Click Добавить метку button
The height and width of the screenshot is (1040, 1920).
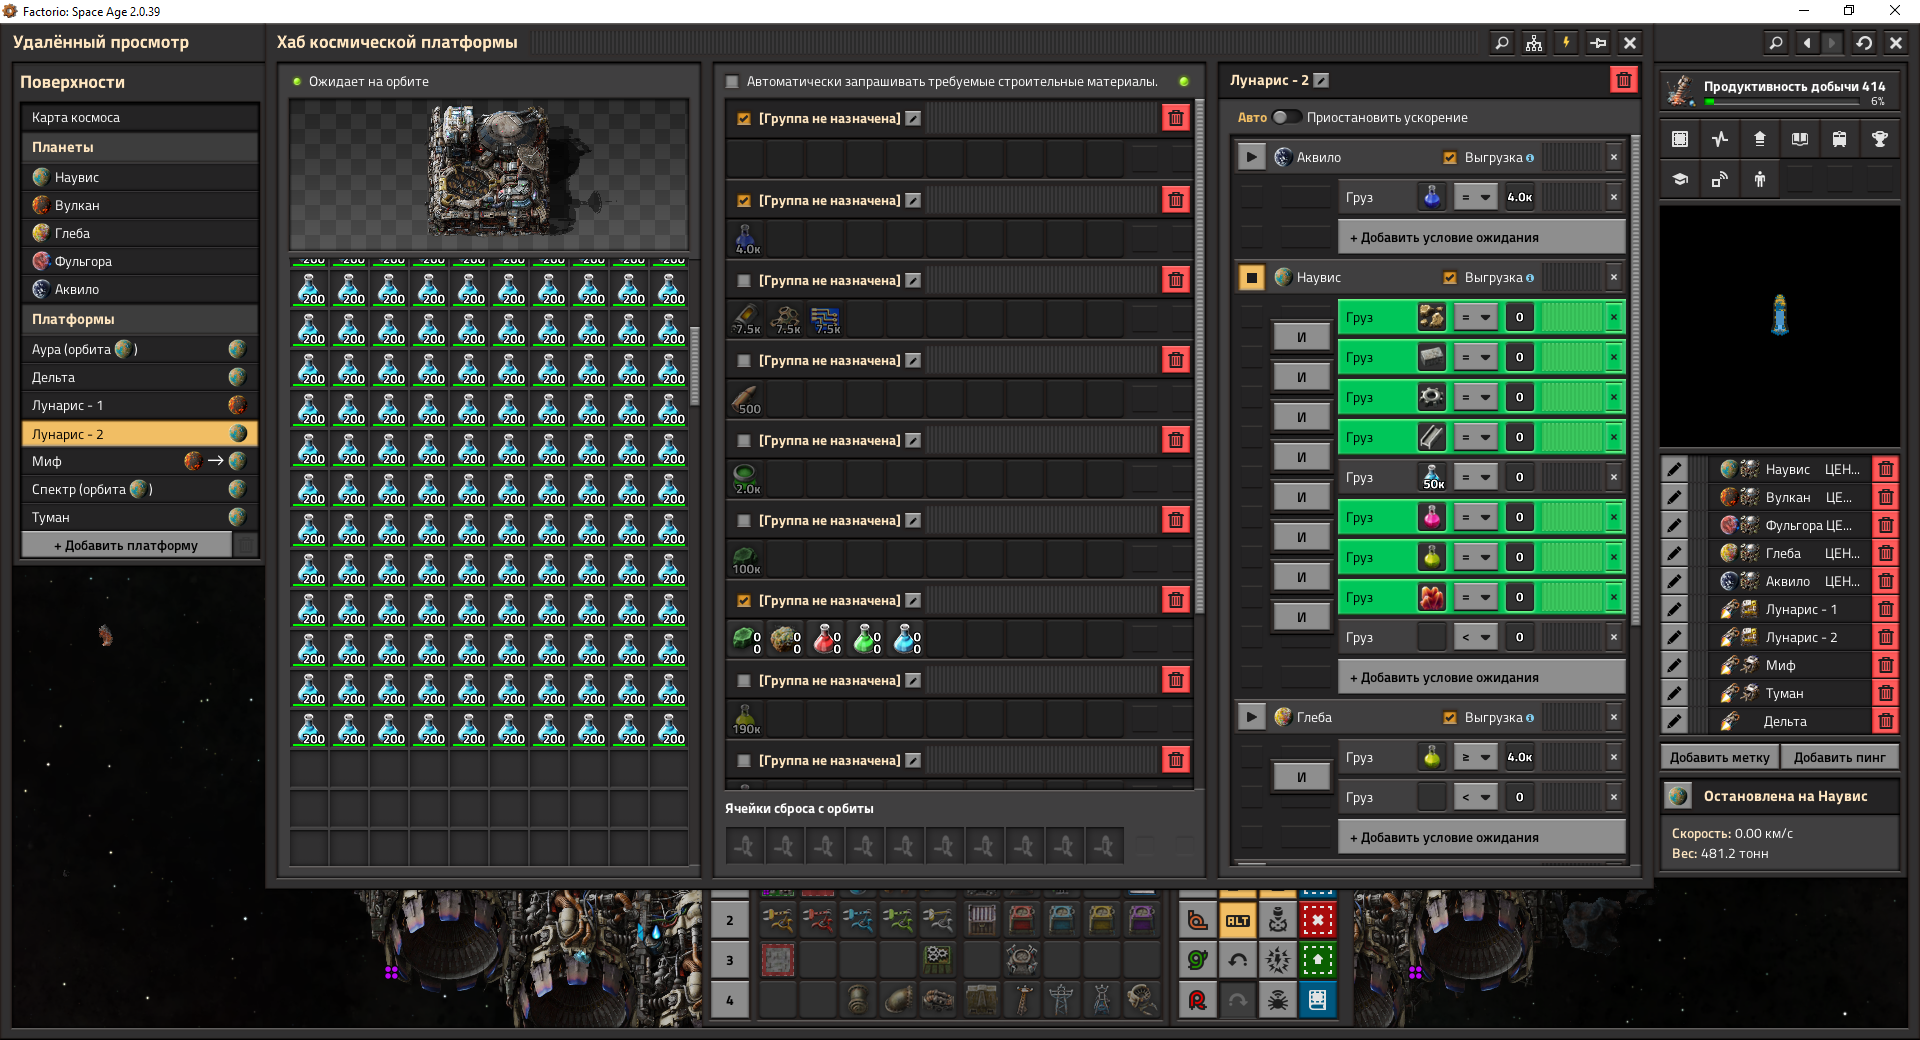point(1719,757)
